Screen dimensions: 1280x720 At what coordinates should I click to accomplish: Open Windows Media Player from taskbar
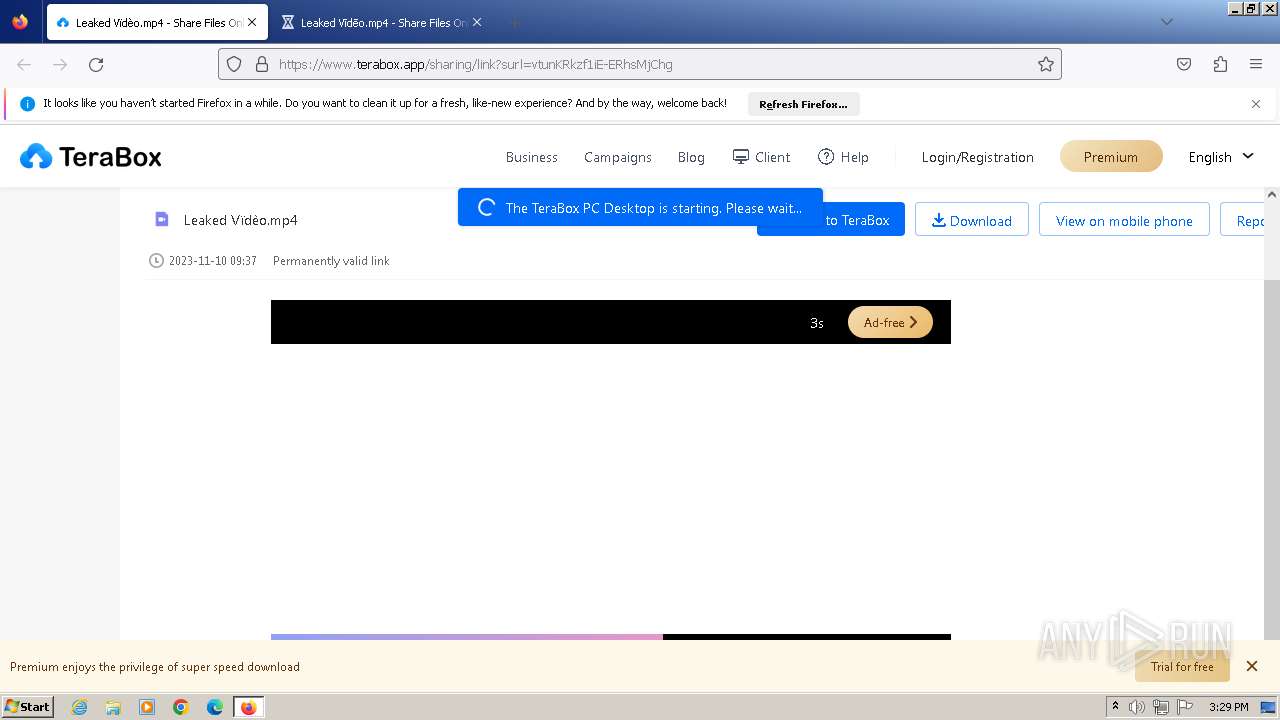(x=147, y=707)
